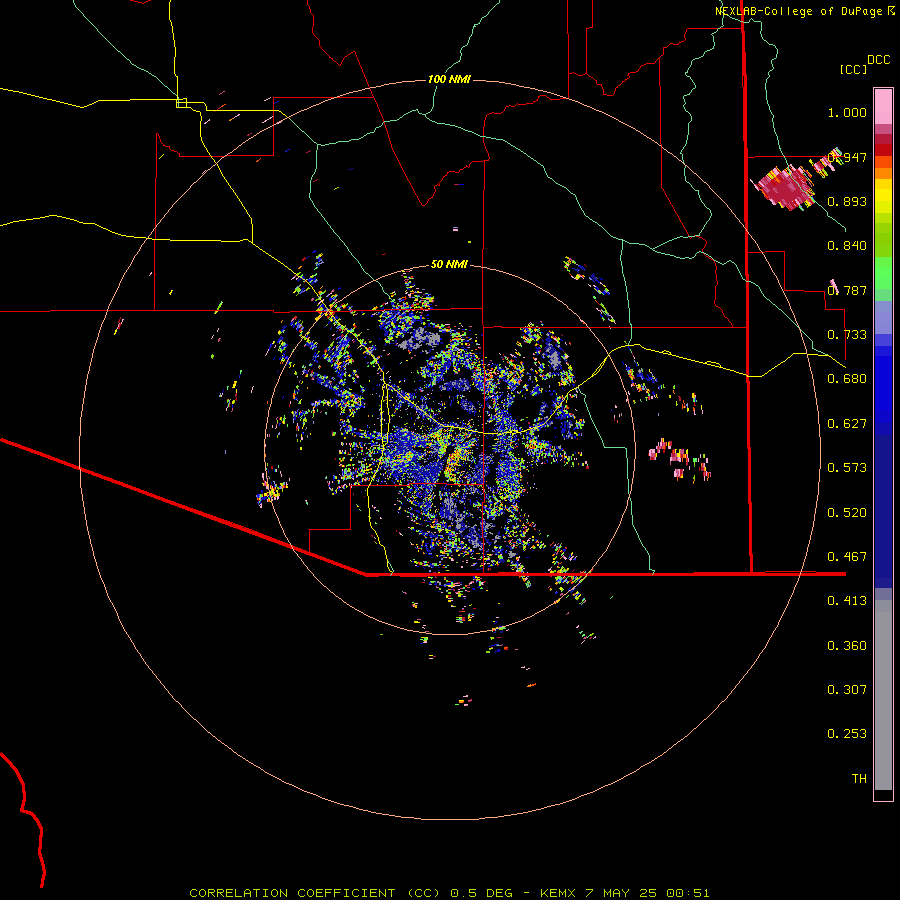Click the Correlation Coefficient KEMX caption text
This screenshot has width=900, height=900.
click(449, 893)
